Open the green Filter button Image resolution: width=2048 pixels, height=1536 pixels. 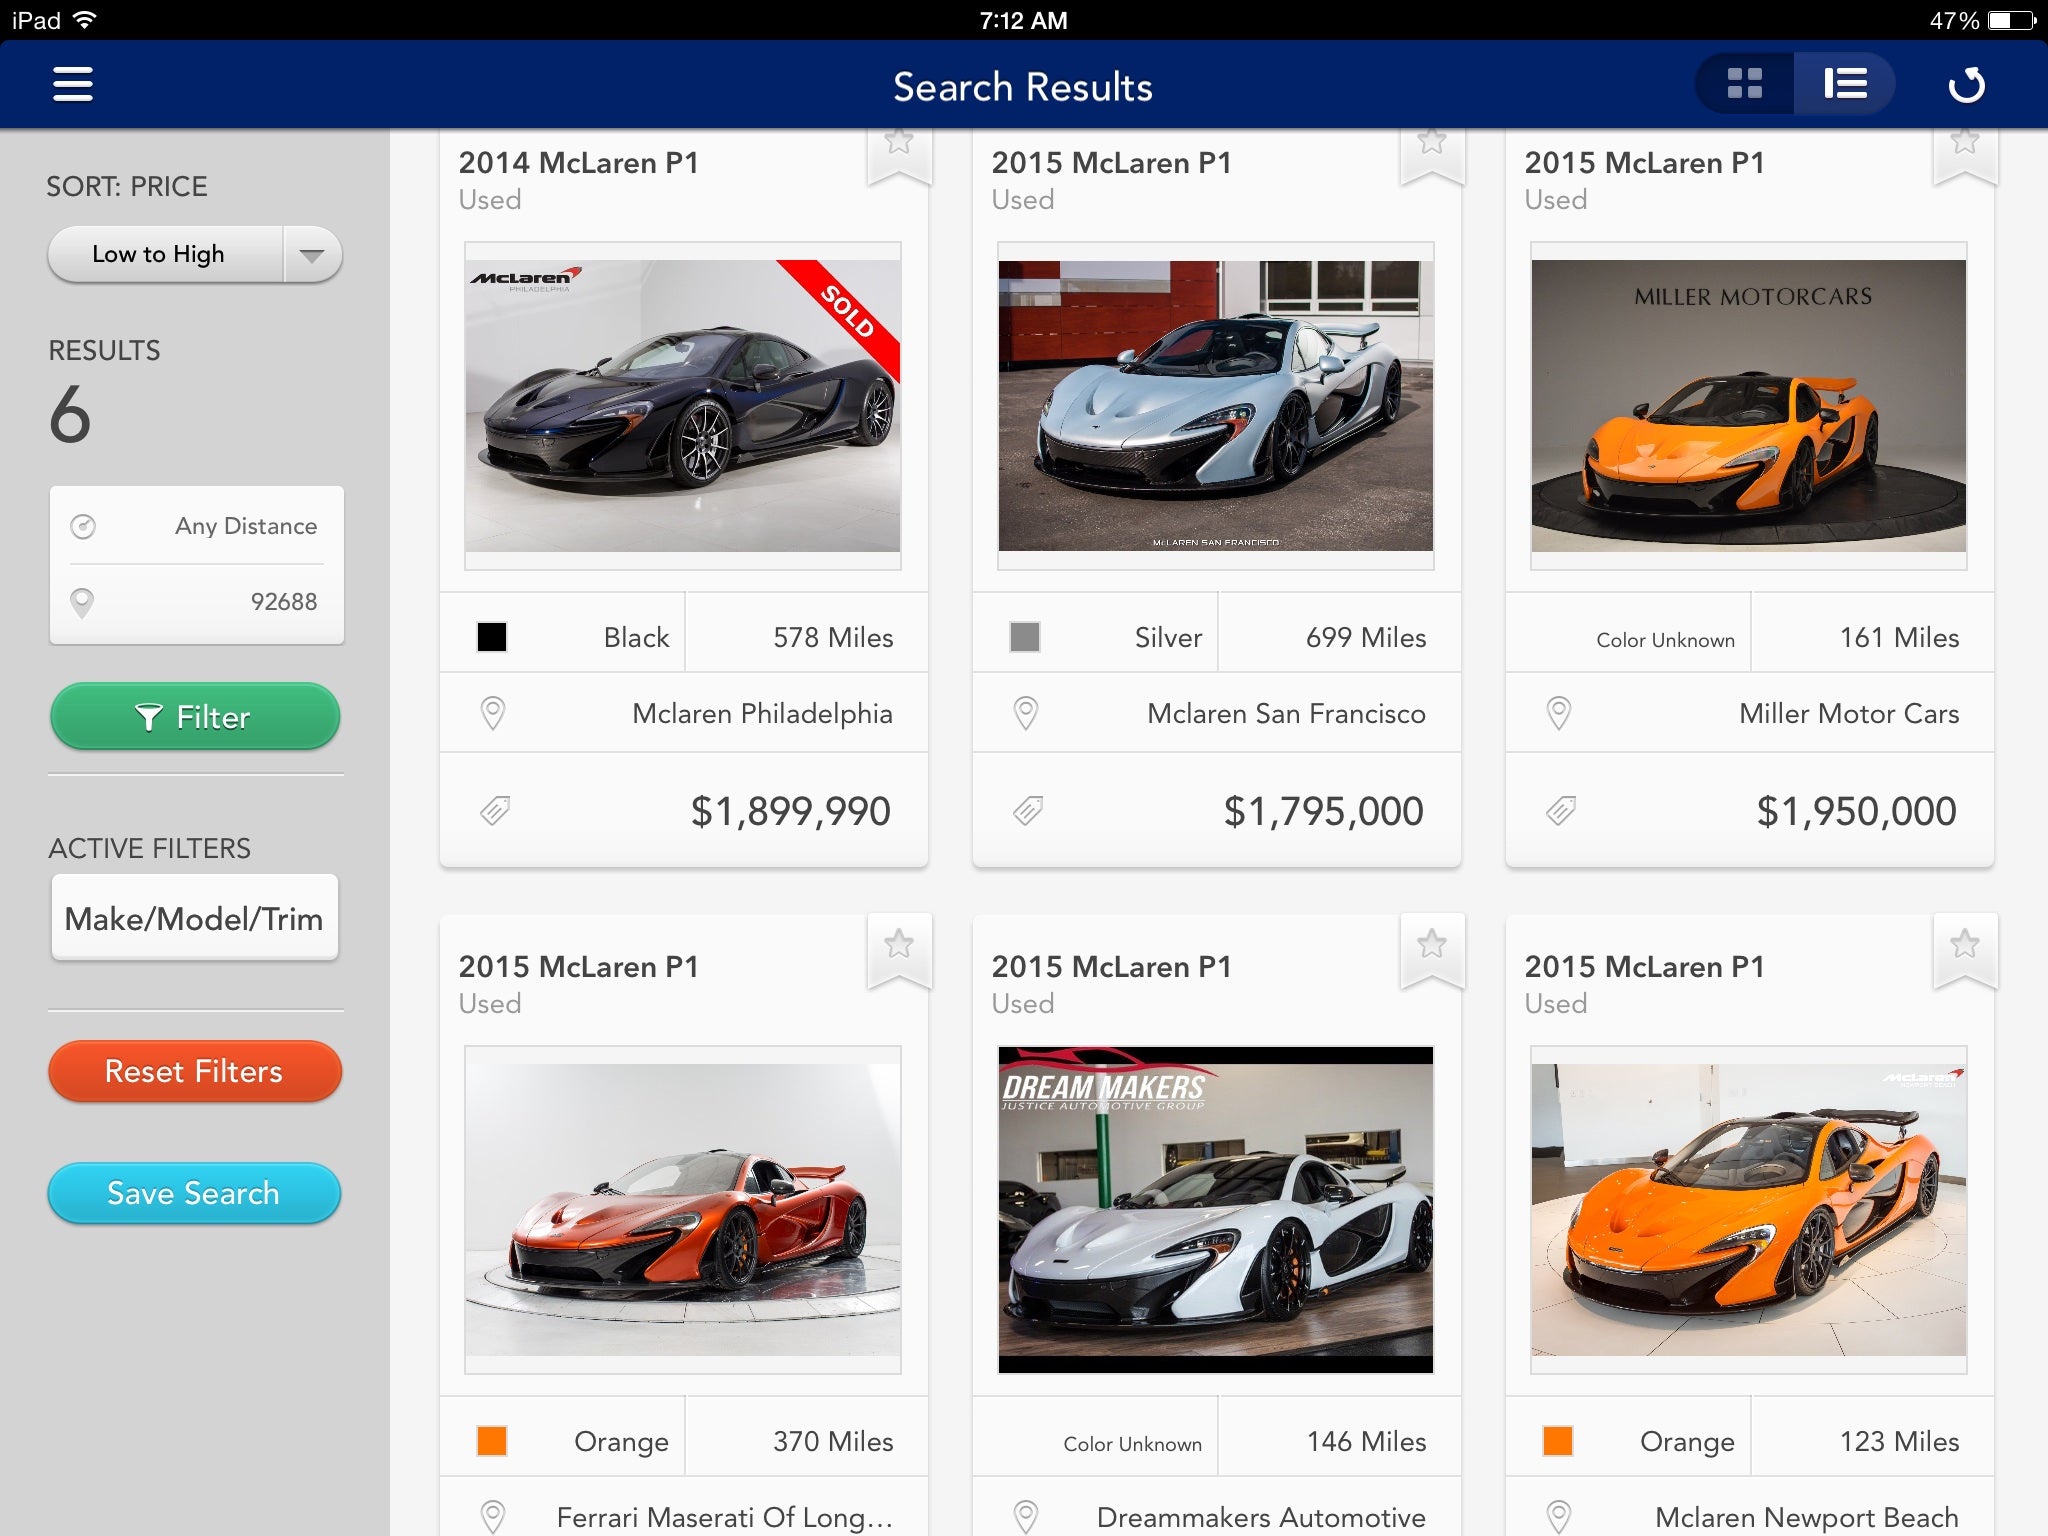click(195, 716)
